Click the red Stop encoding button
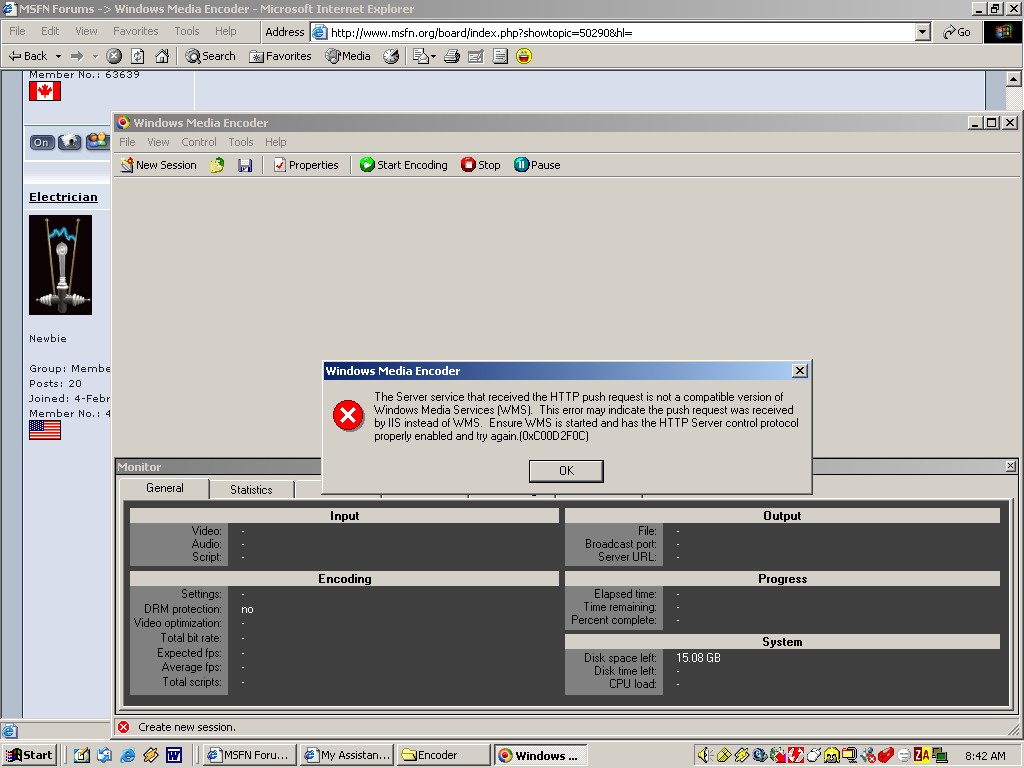Screen dimensions: 1024x768 point(481,165)
